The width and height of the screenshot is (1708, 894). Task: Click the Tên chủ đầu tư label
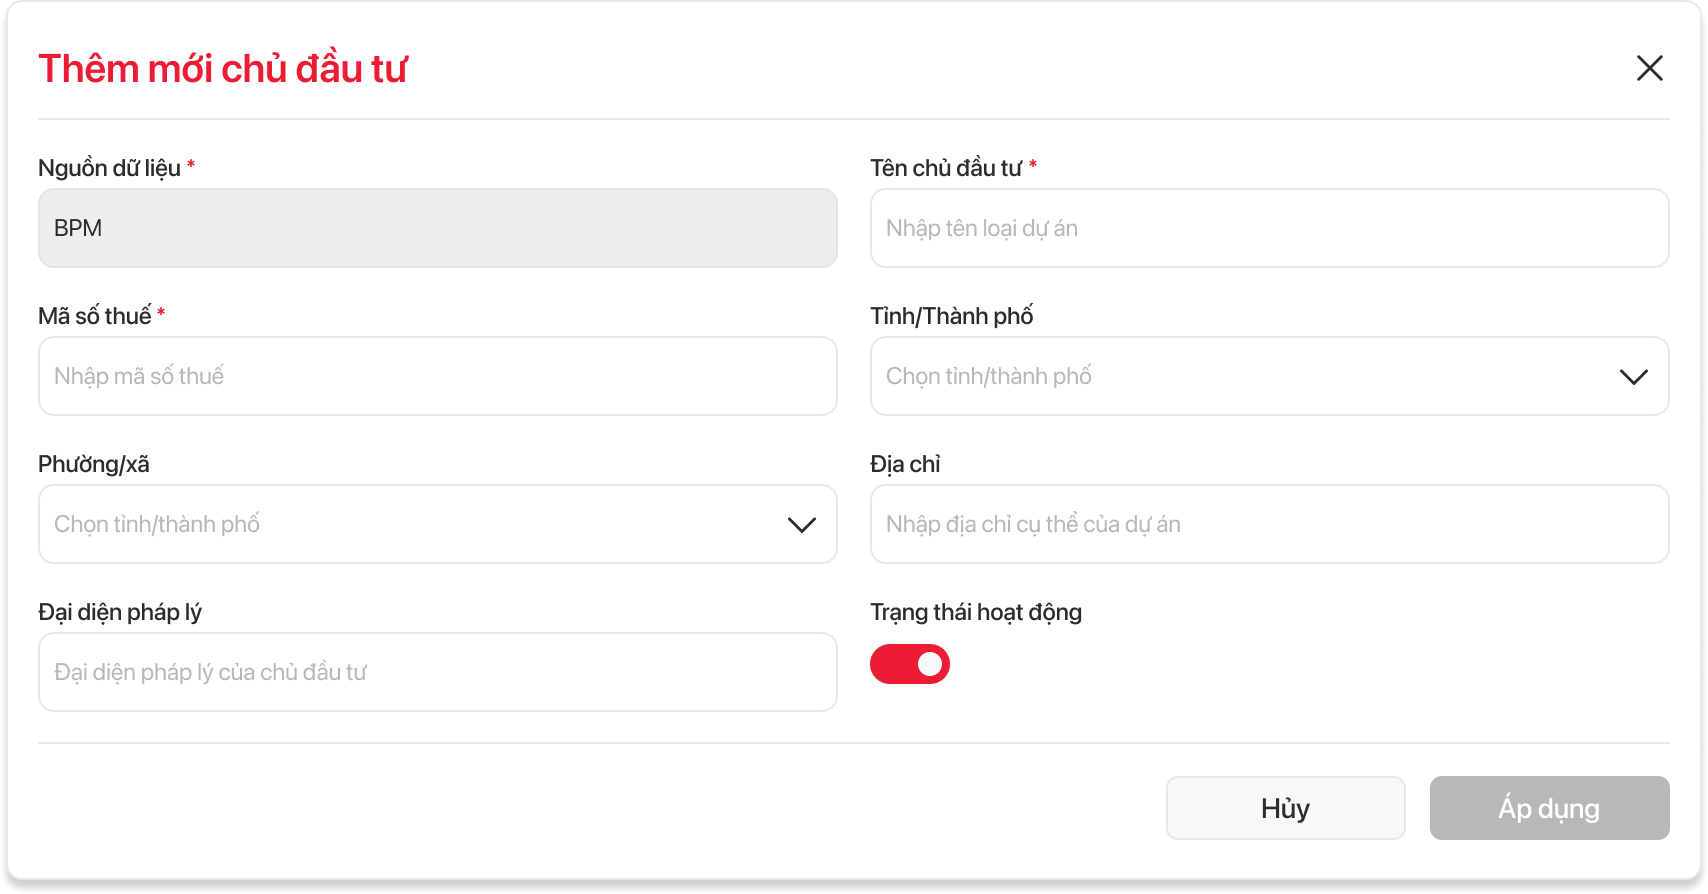tap(945, 168)
